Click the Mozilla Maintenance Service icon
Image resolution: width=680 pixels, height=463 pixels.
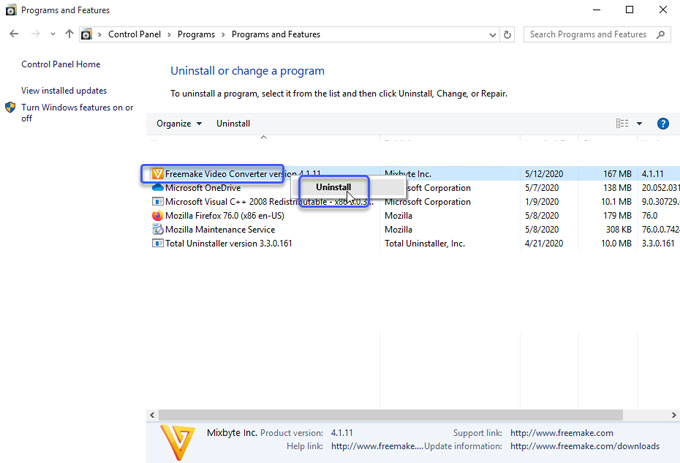157,229
